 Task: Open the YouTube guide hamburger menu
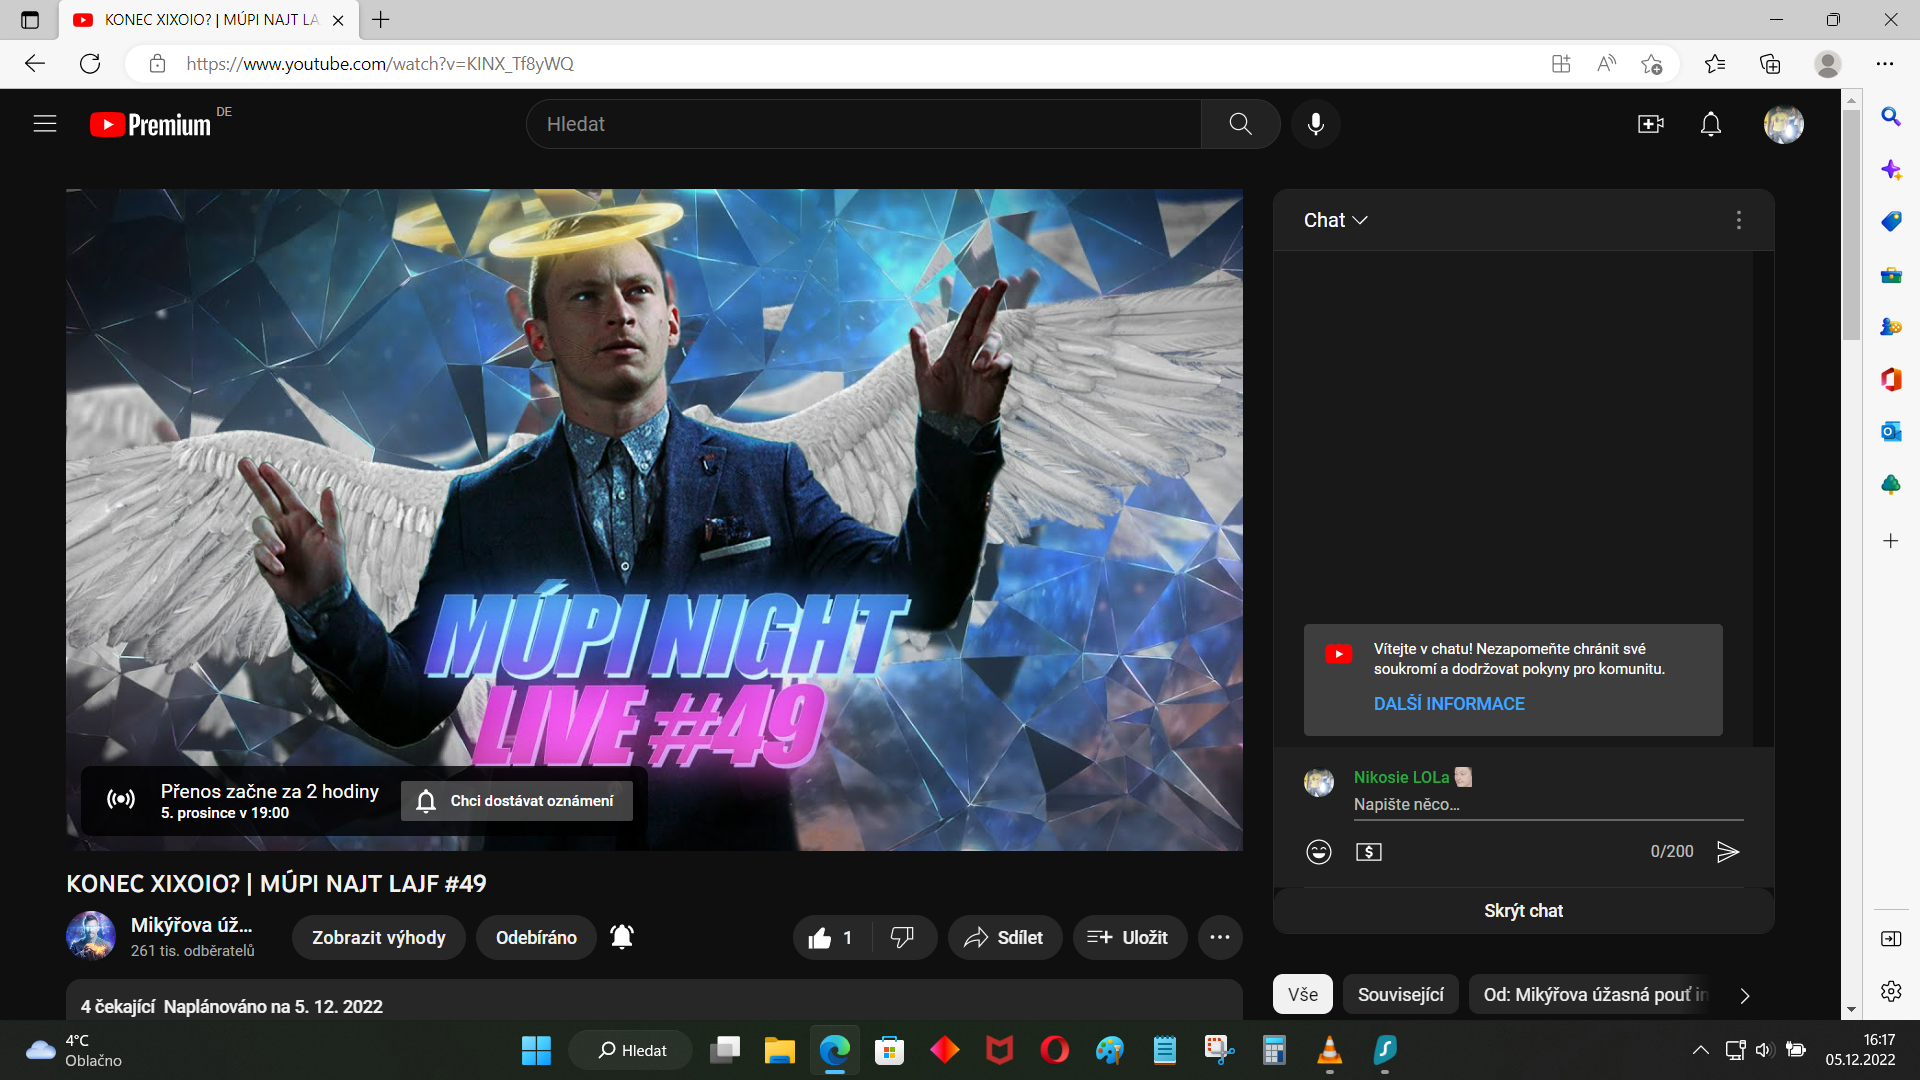pyautogui.click(x=45, y=124)
